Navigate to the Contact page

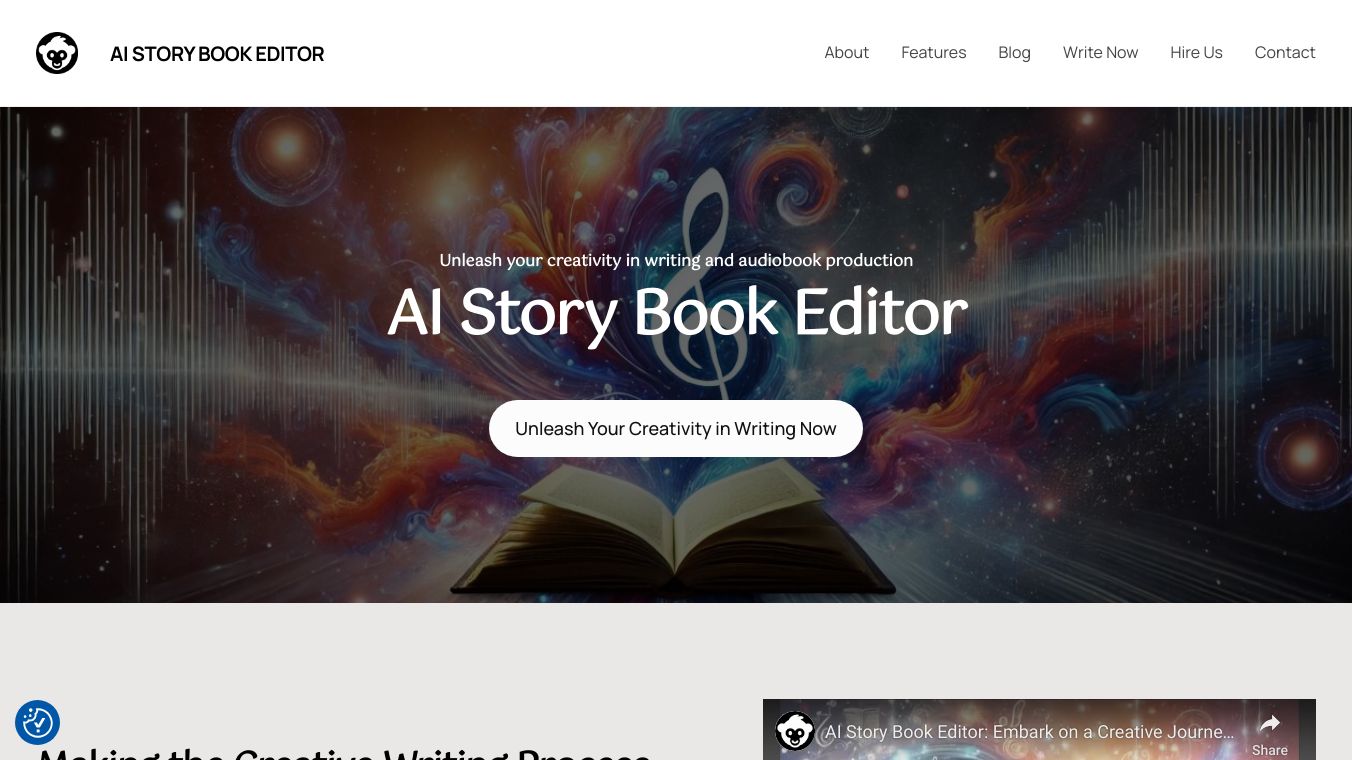[x=1285, y=53]
